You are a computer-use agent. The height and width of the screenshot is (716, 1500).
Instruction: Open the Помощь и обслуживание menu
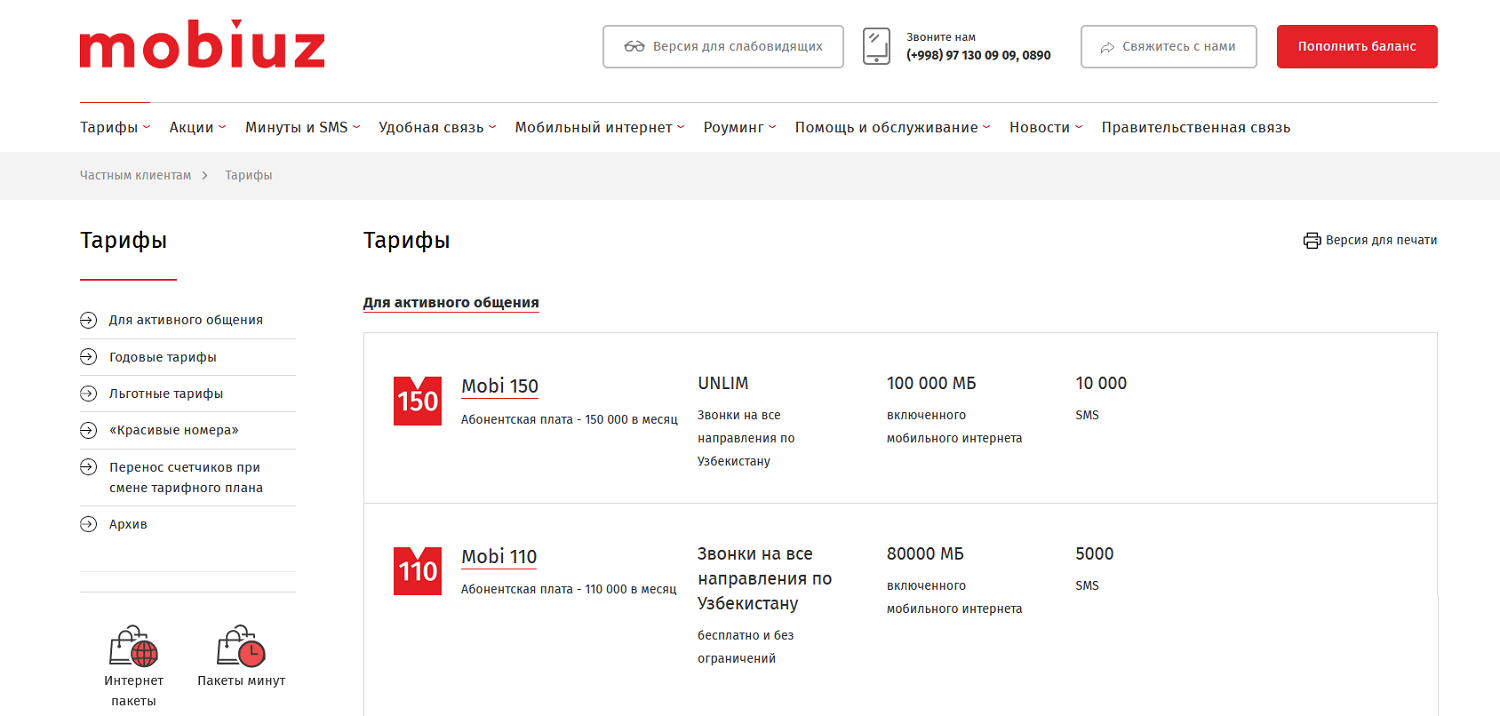pyautogui.click(x=886, y=127)
